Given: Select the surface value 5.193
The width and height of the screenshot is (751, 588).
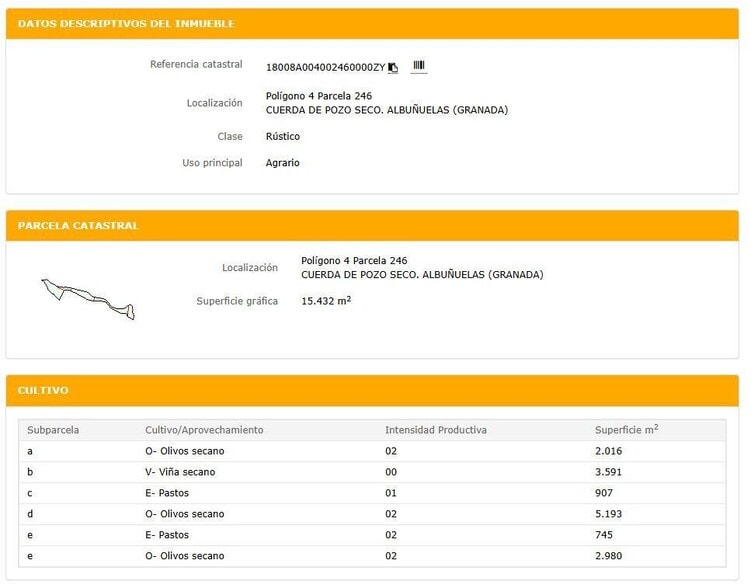Looking at the screenshot, I should pos(608,514).
